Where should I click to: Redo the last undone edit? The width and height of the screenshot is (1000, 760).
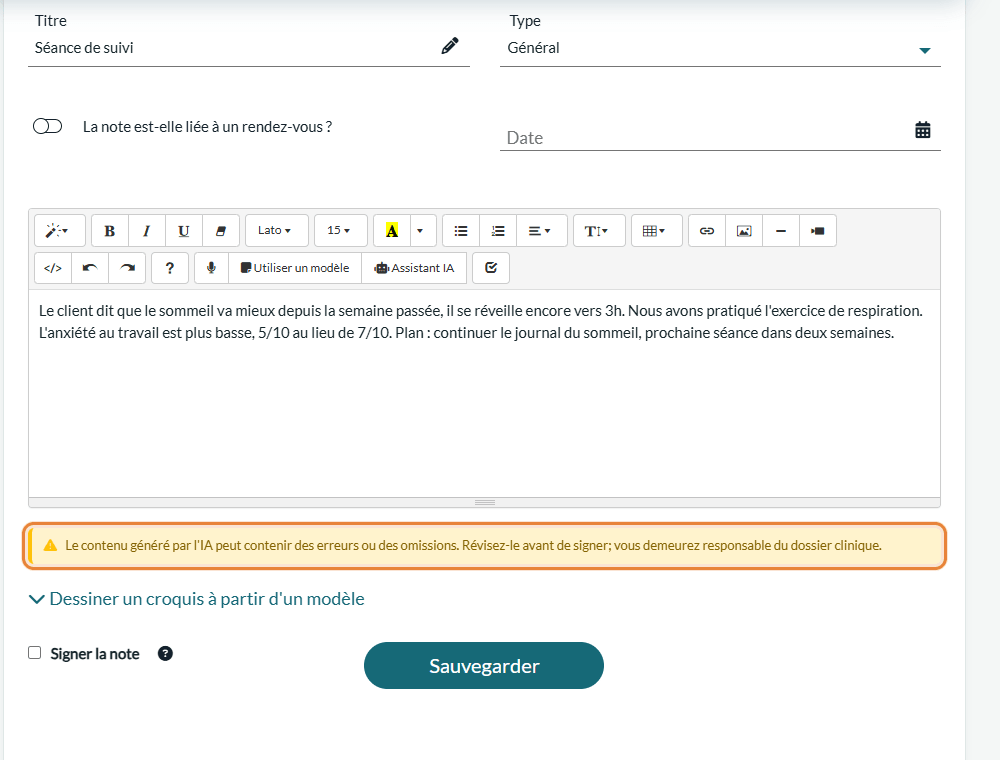(127, 268)
